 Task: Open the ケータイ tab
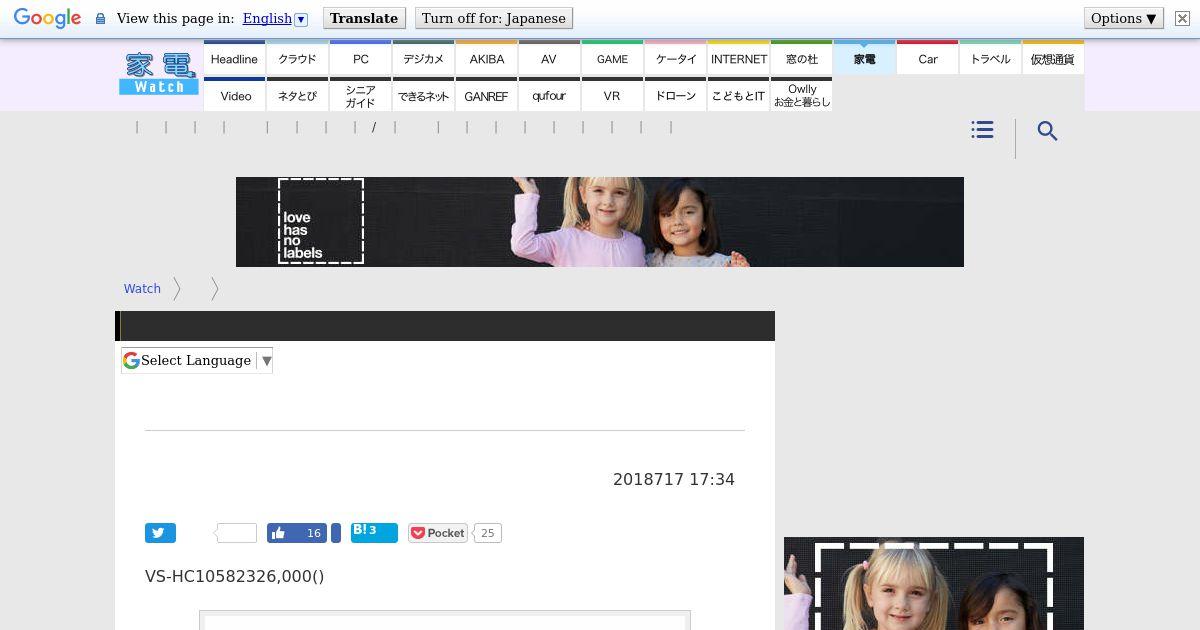pyautogui.click(x=675, y=58)
